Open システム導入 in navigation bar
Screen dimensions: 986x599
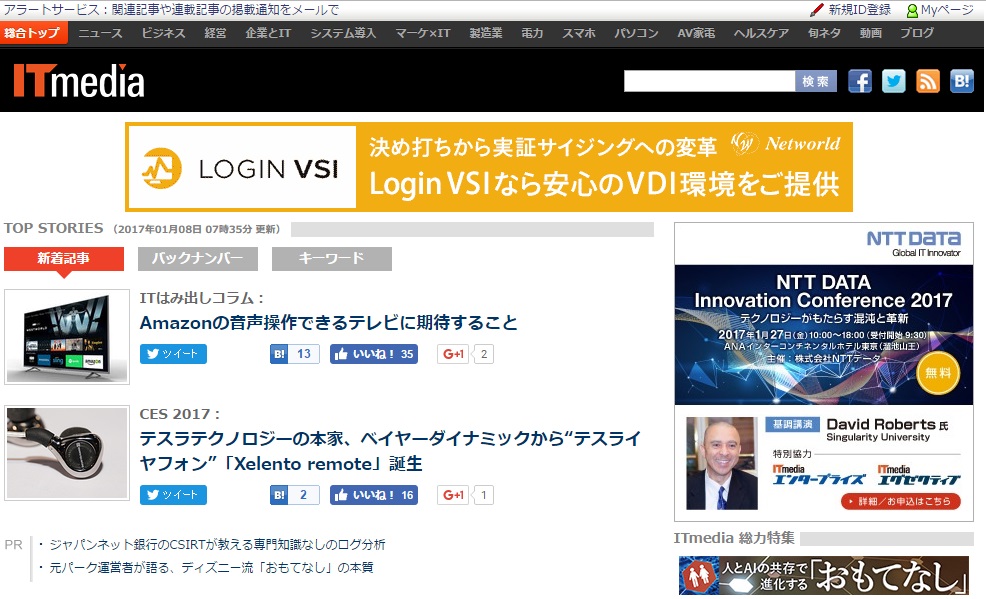(x=343, y=33)
